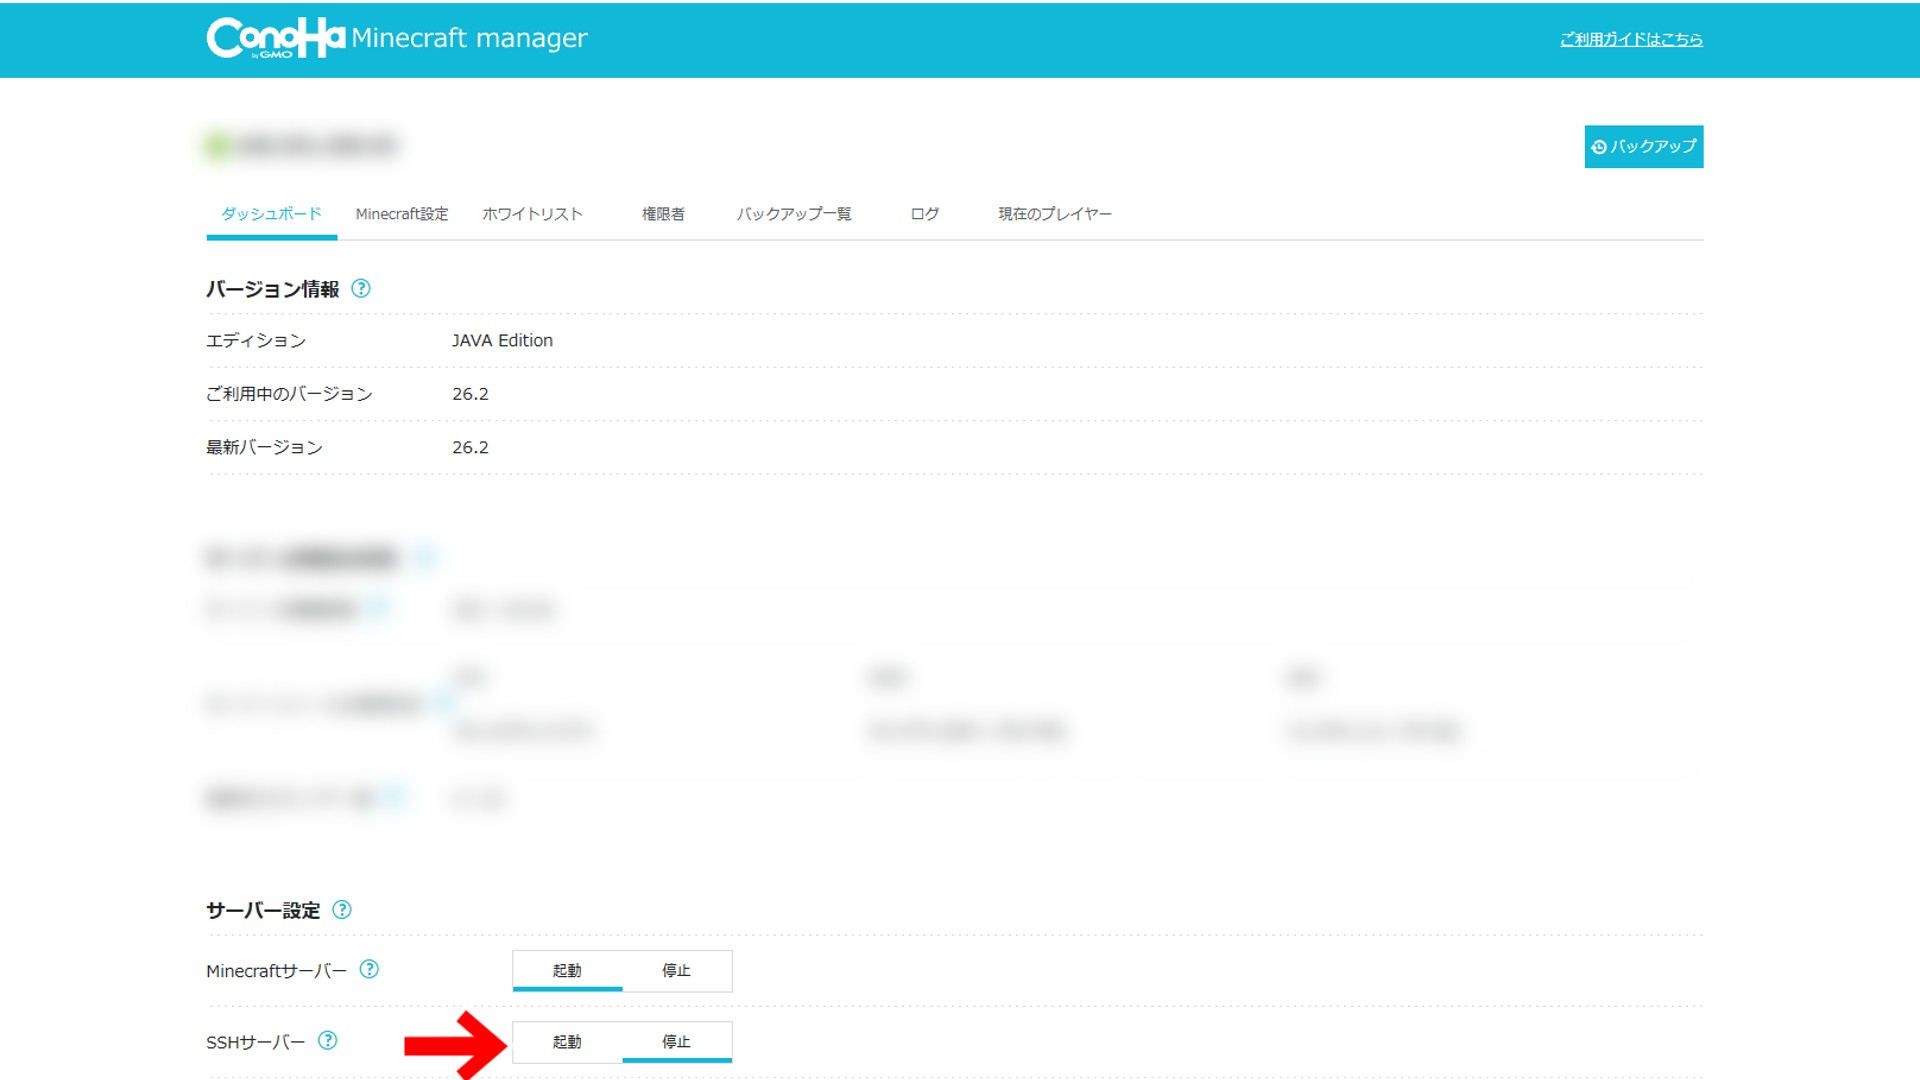The image size is (1920, 1080).
Task: Go to the 権限者 tab
Action: coord(663,214)
